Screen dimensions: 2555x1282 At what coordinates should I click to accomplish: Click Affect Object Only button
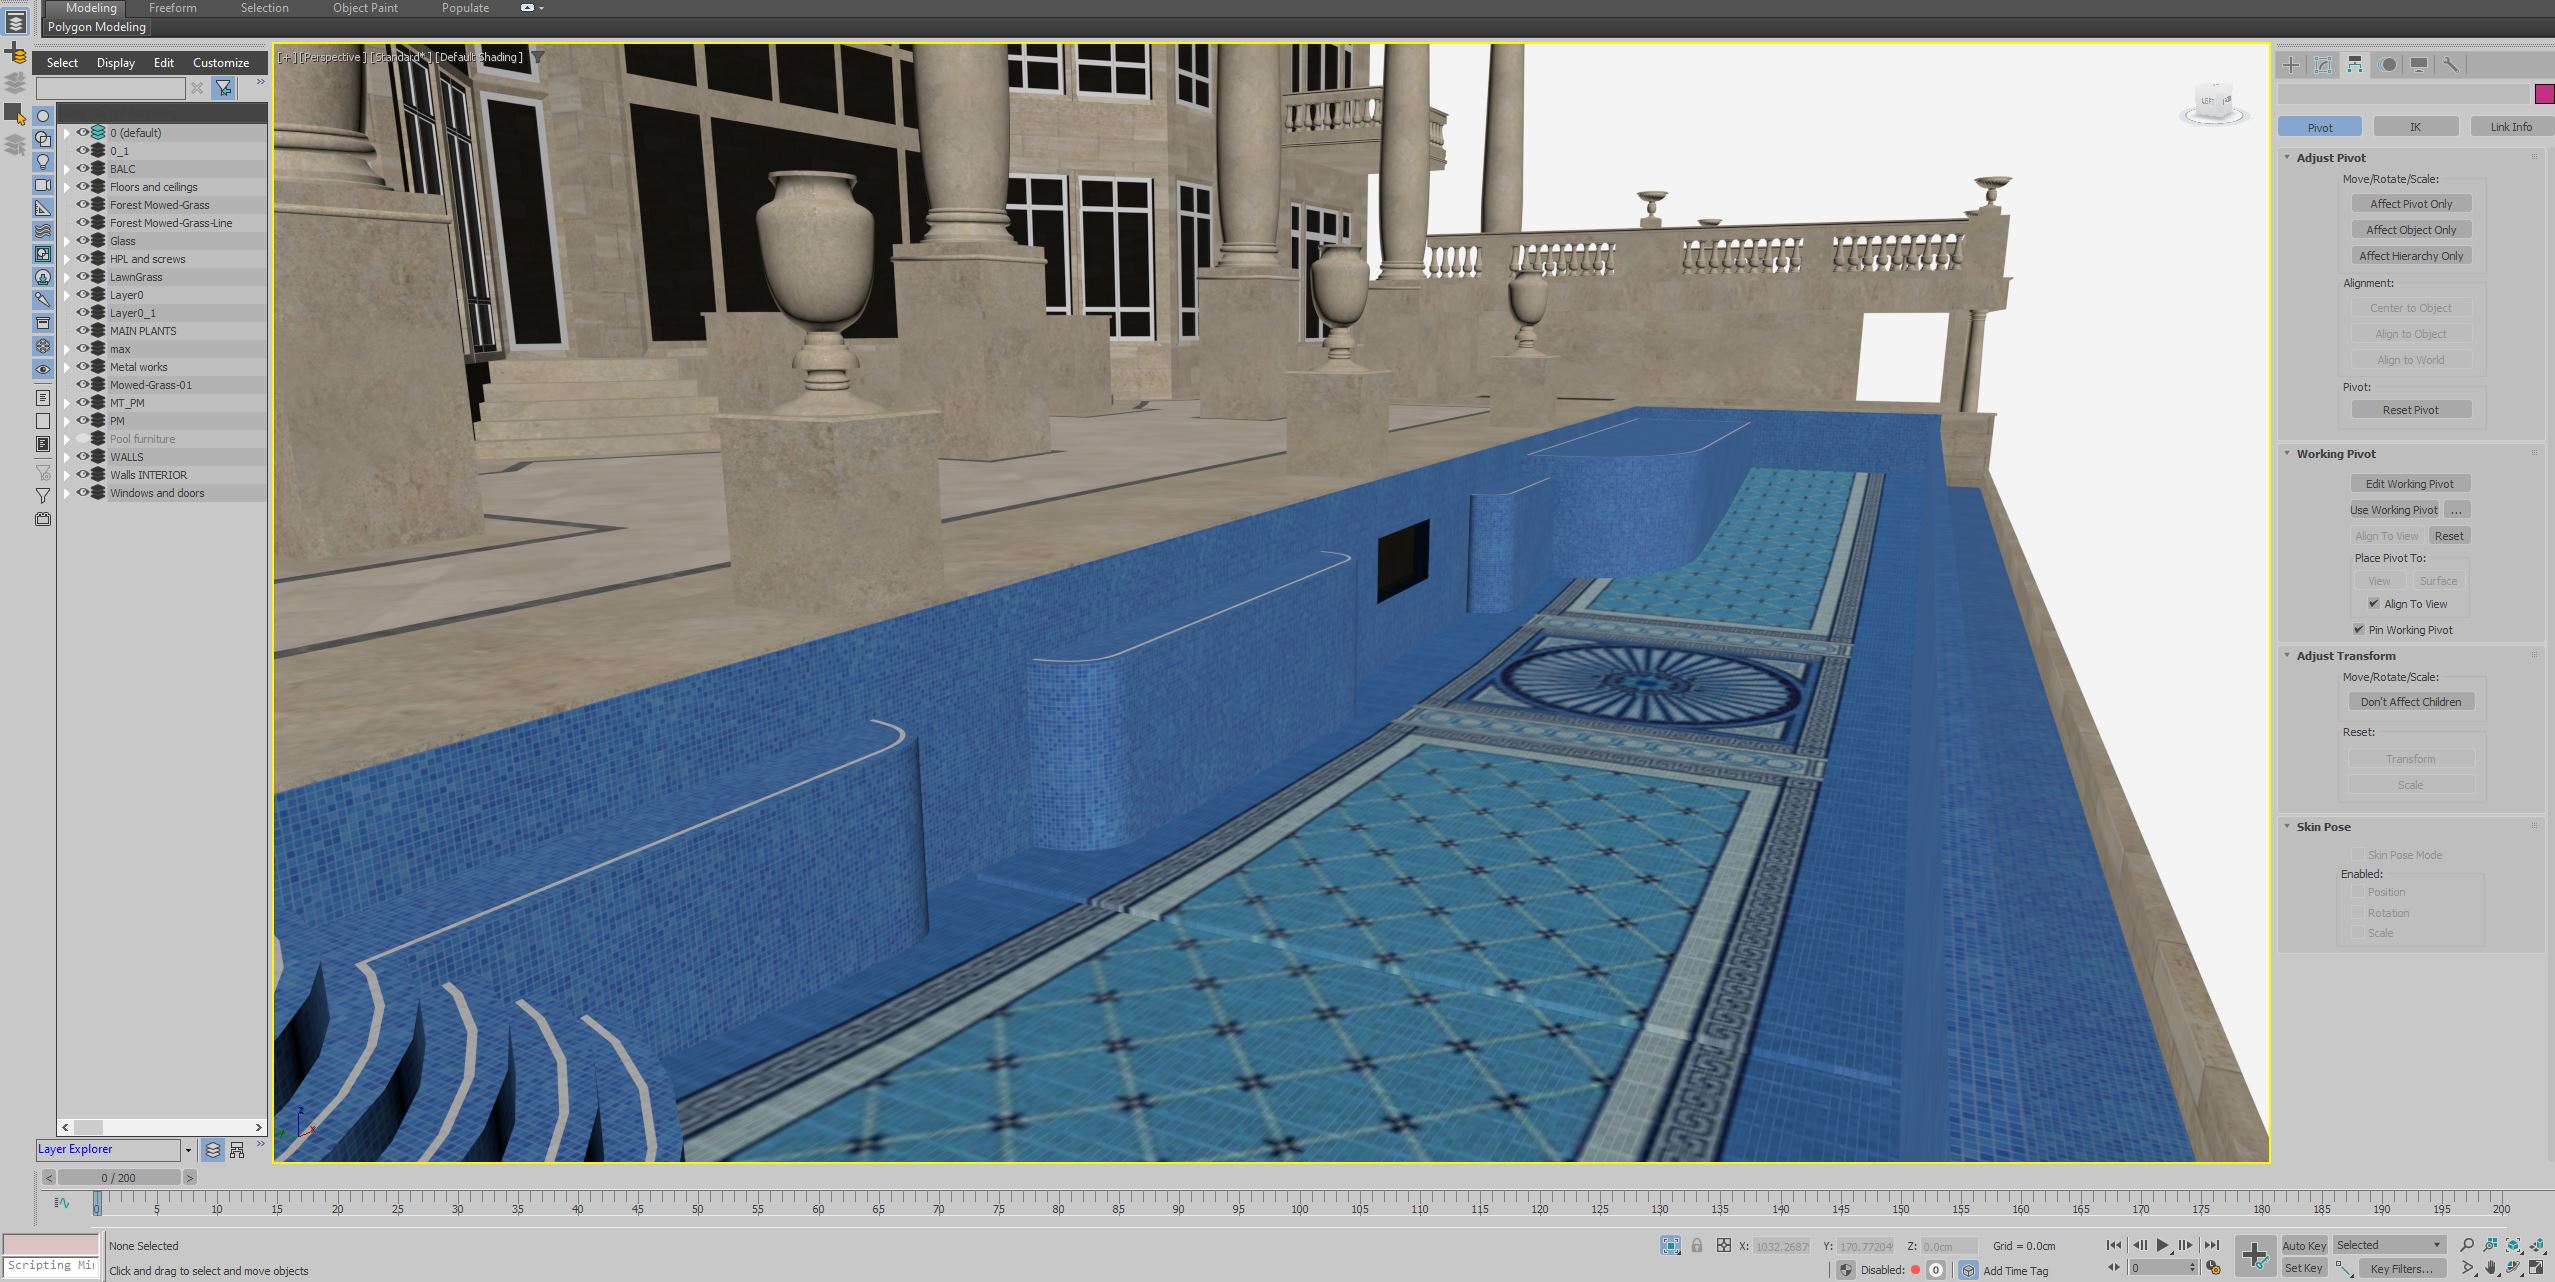(x=2411, y=230)
